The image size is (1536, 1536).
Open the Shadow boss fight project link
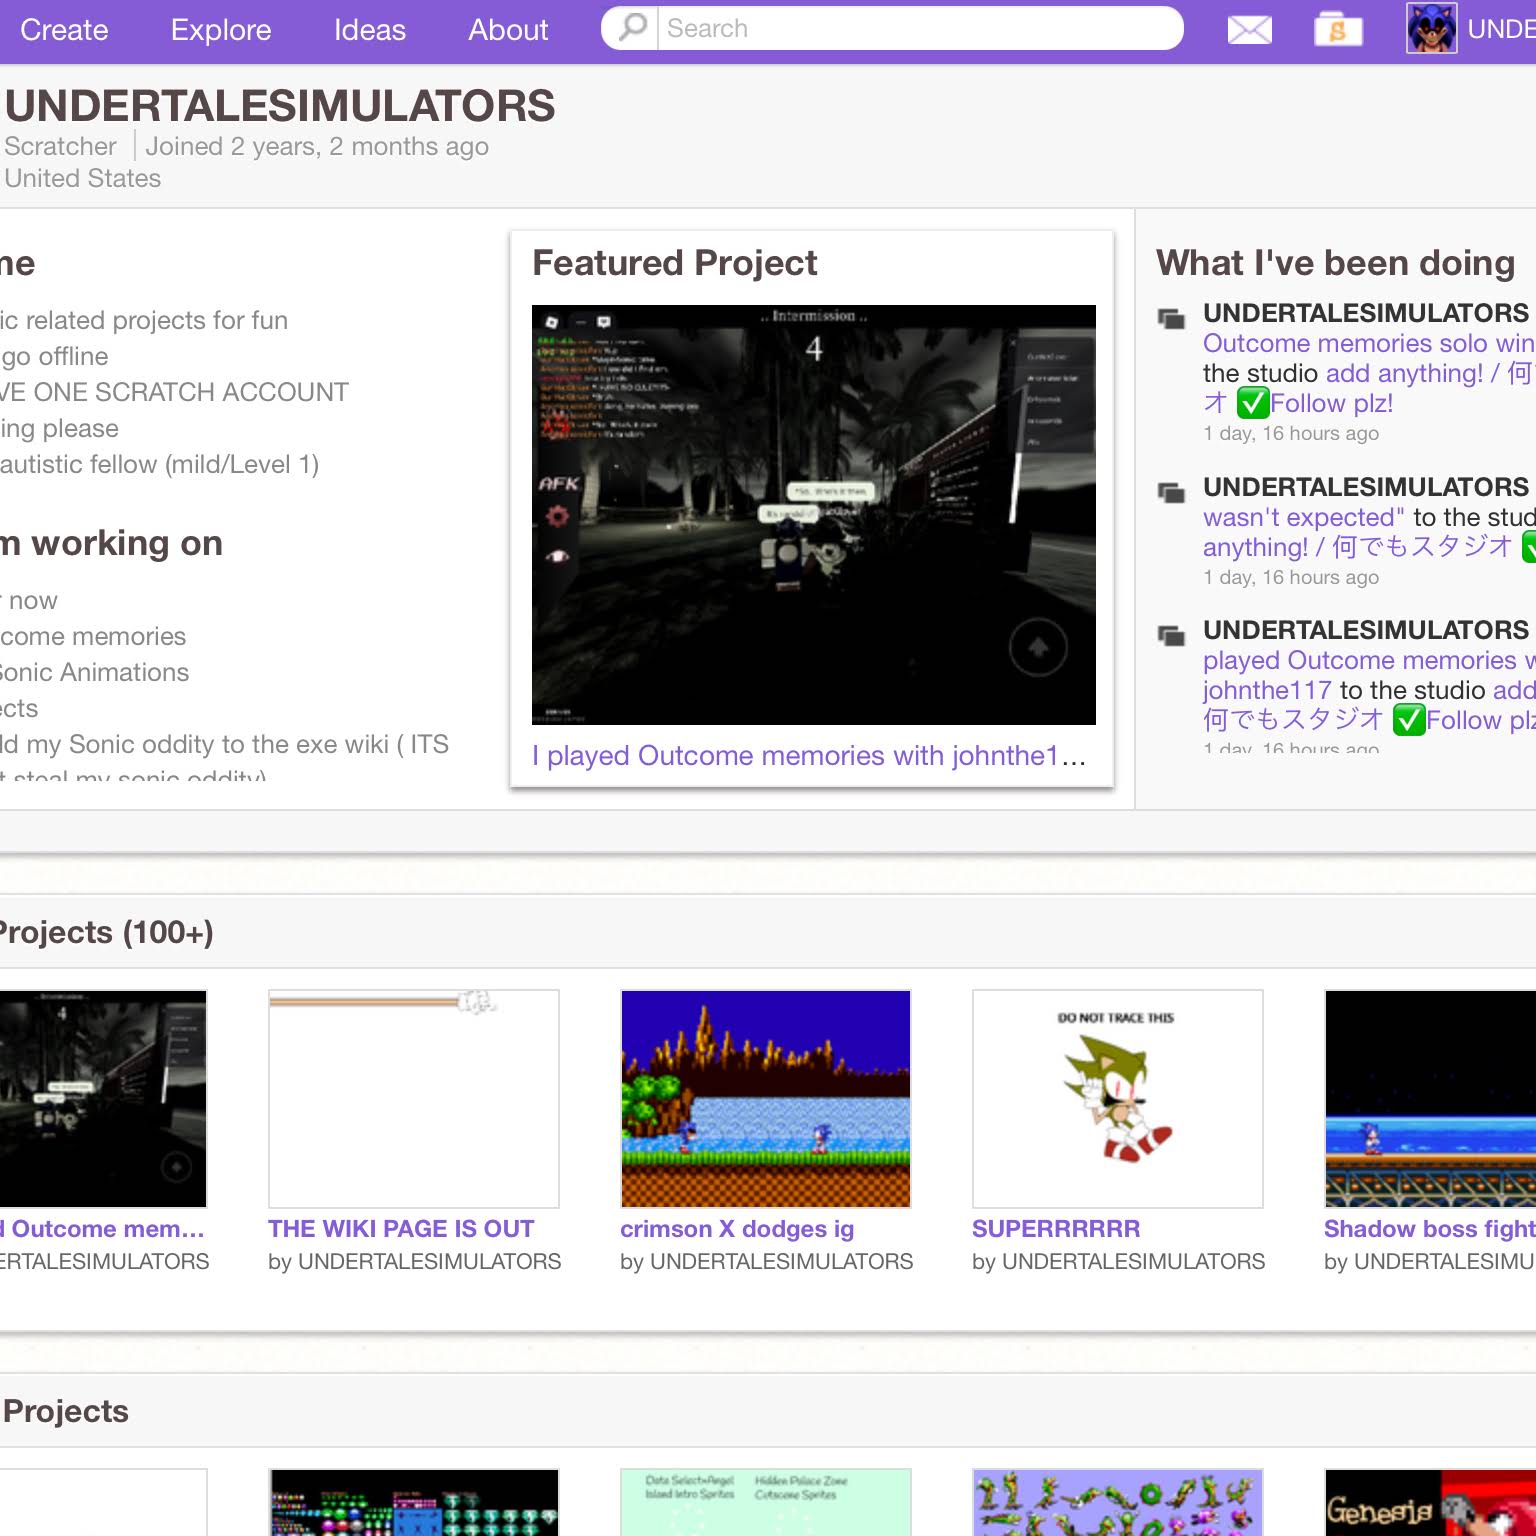(x=1430, y=1229)
